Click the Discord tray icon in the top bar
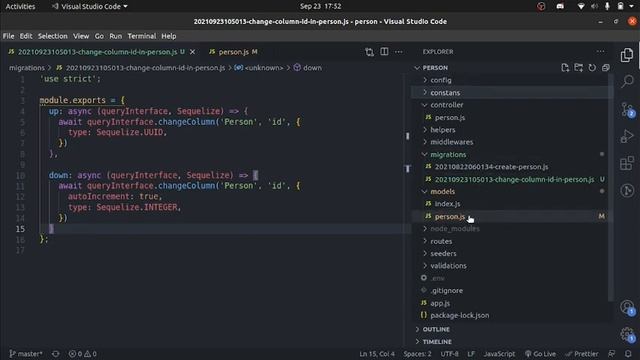 coord(560,6)
